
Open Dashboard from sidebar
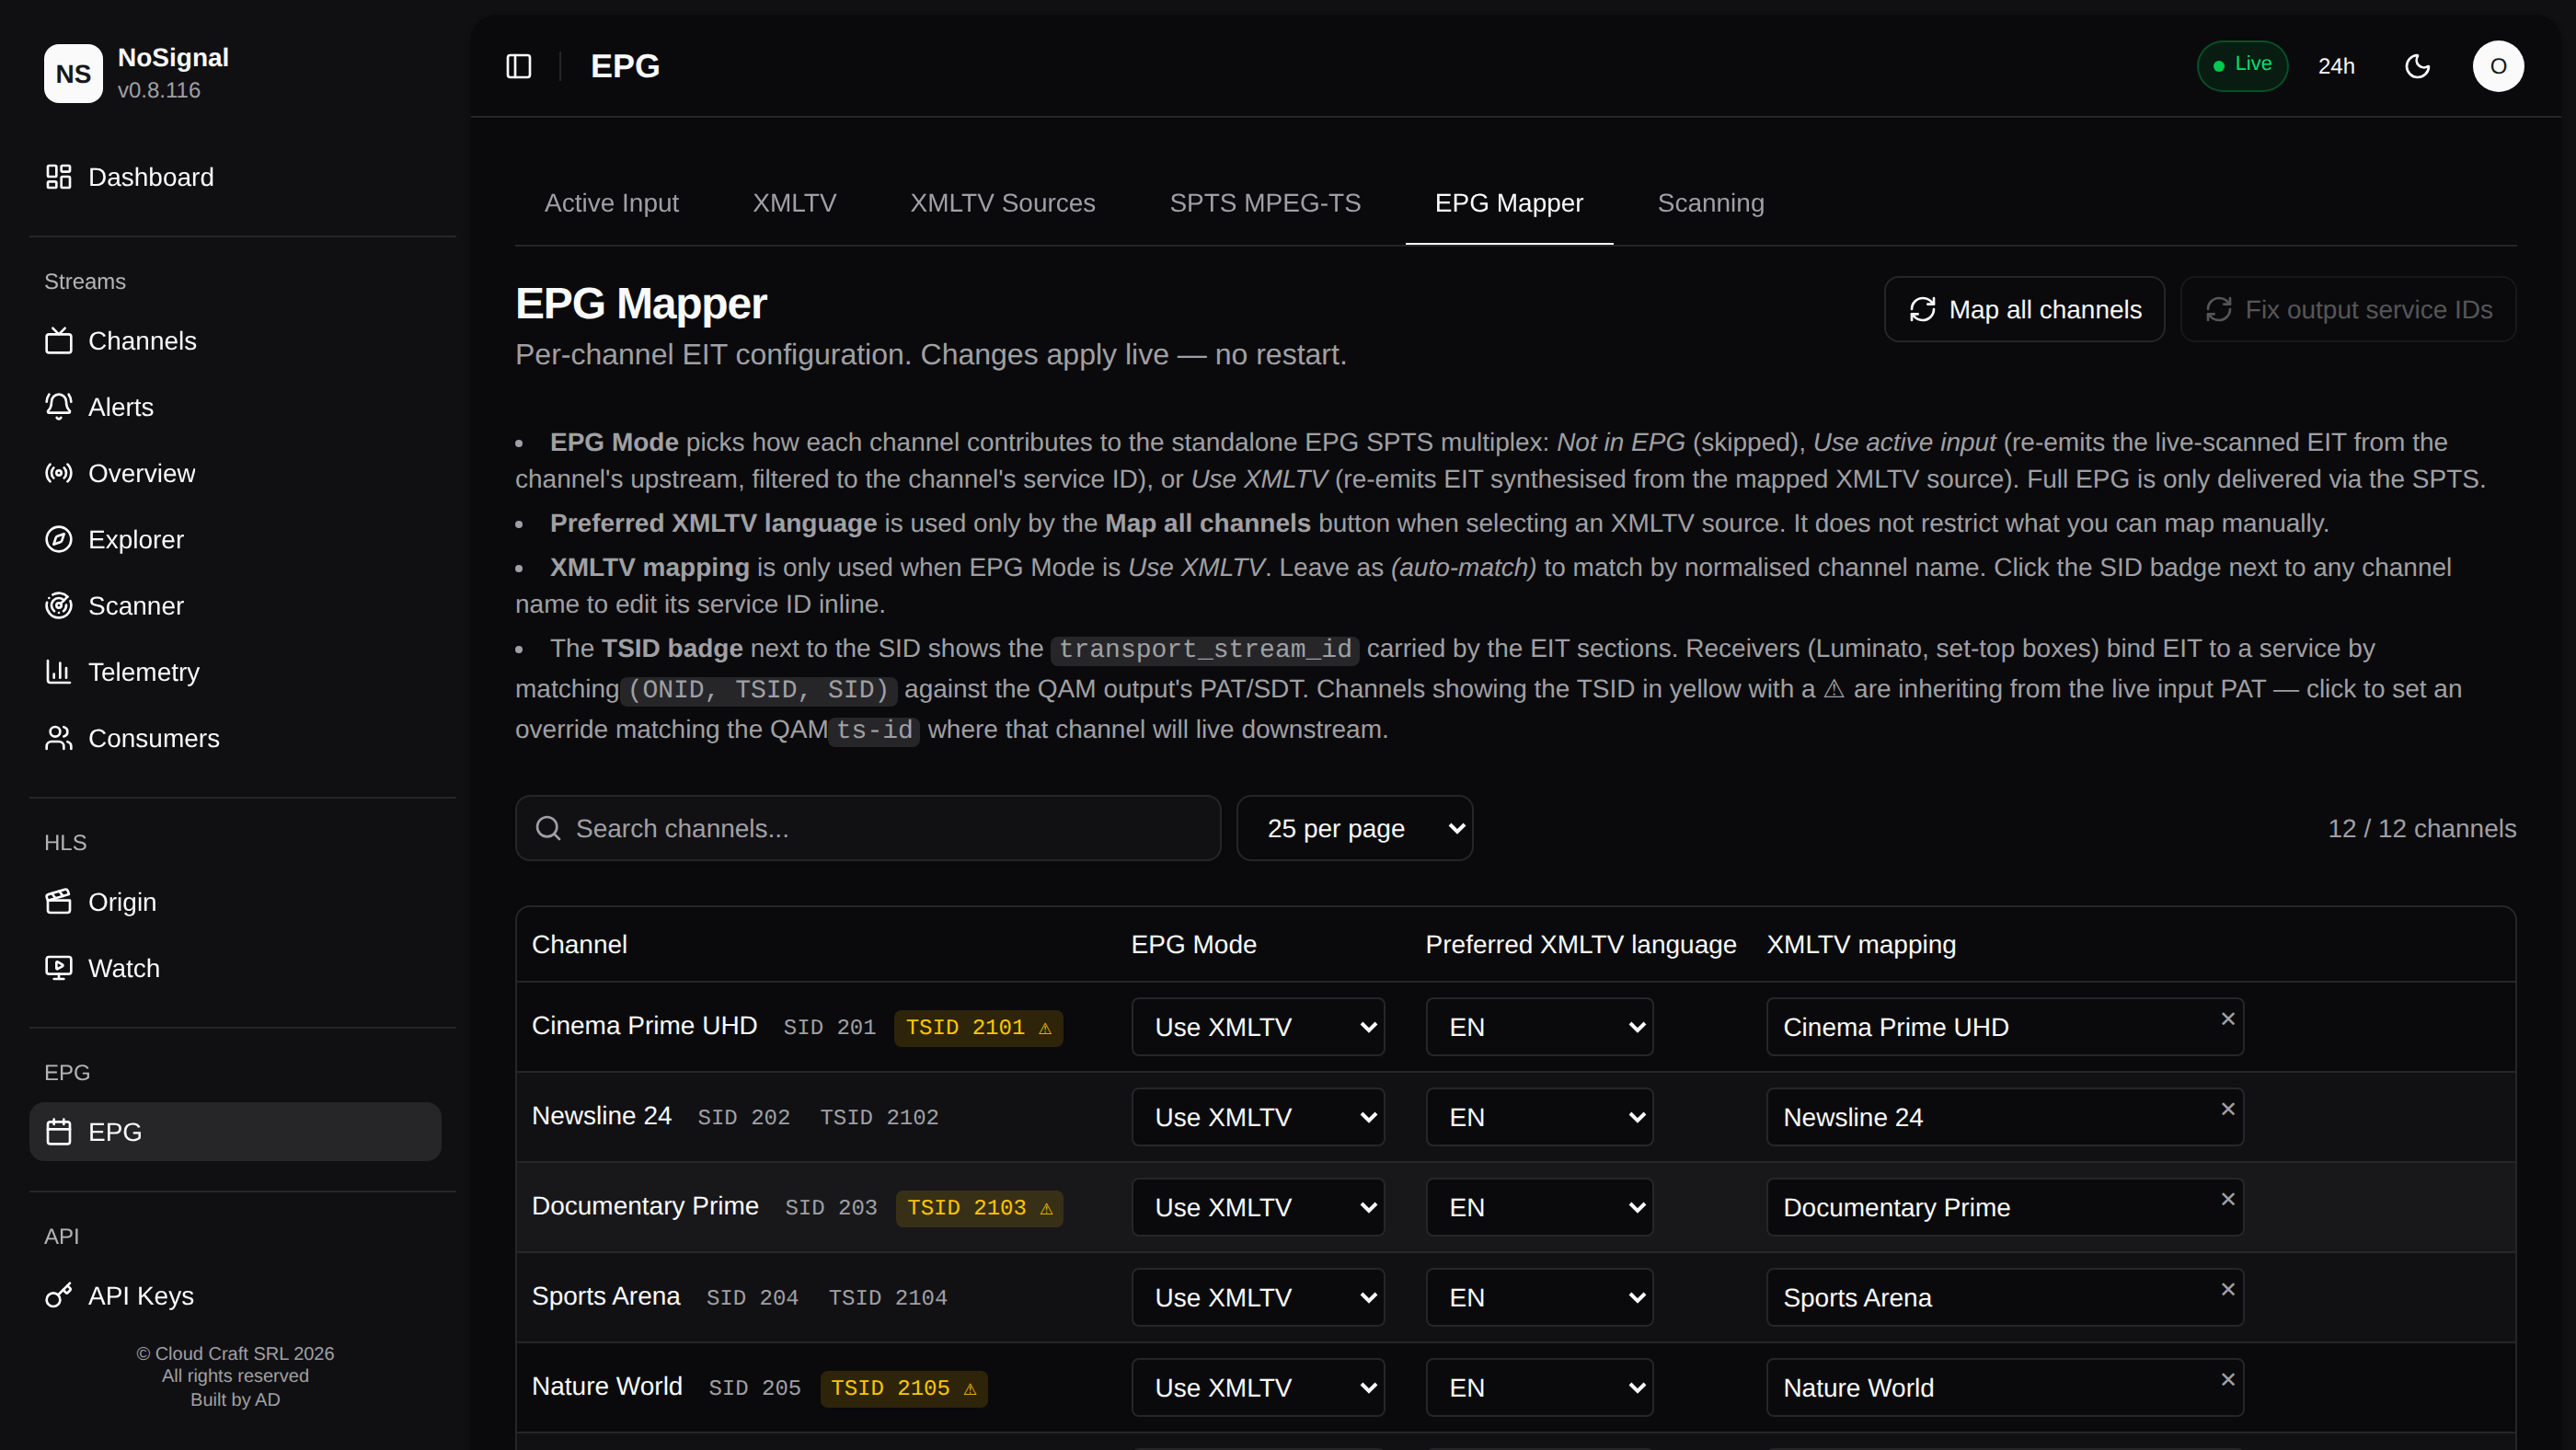coord(235,177)
